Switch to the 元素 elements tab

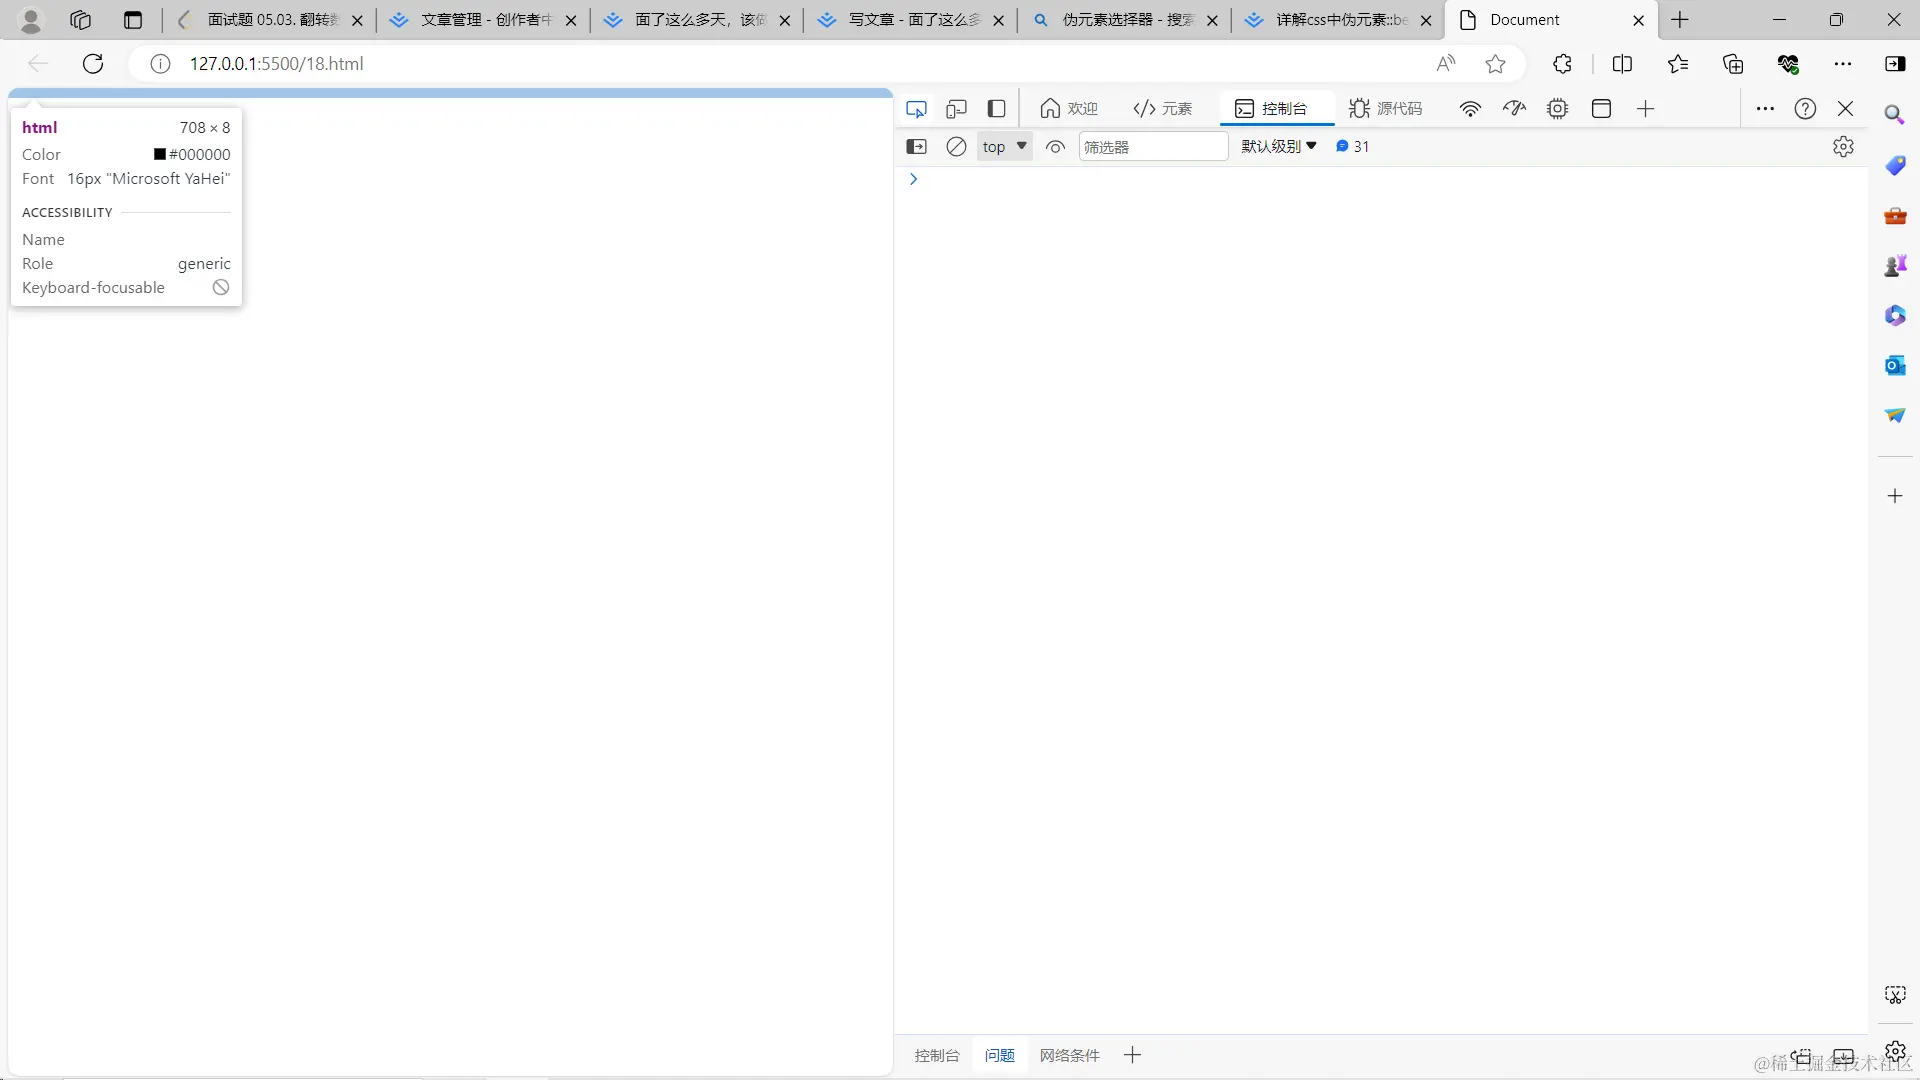(1163, 109)
